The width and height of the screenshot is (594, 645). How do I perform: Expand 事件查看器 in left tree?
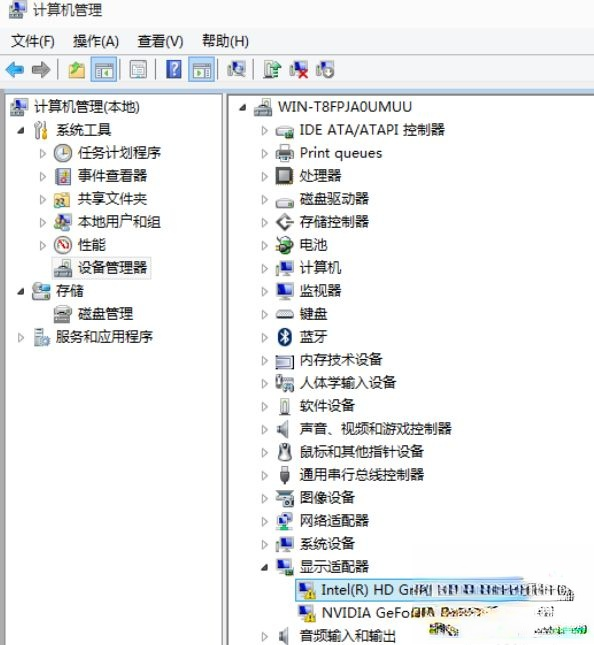pos(42,176)
